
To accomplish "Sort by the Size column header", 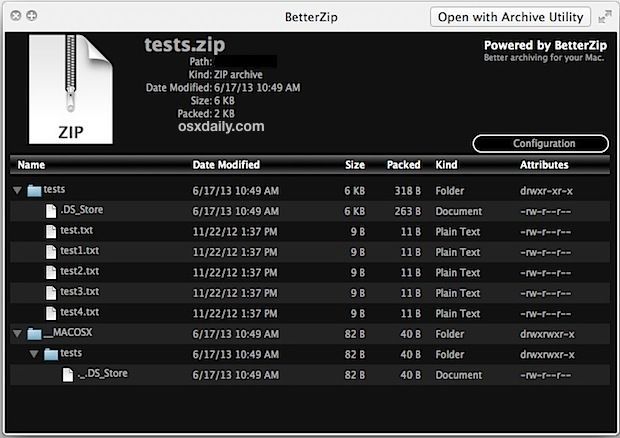I will pyautogui.click(x=355, y=165).
